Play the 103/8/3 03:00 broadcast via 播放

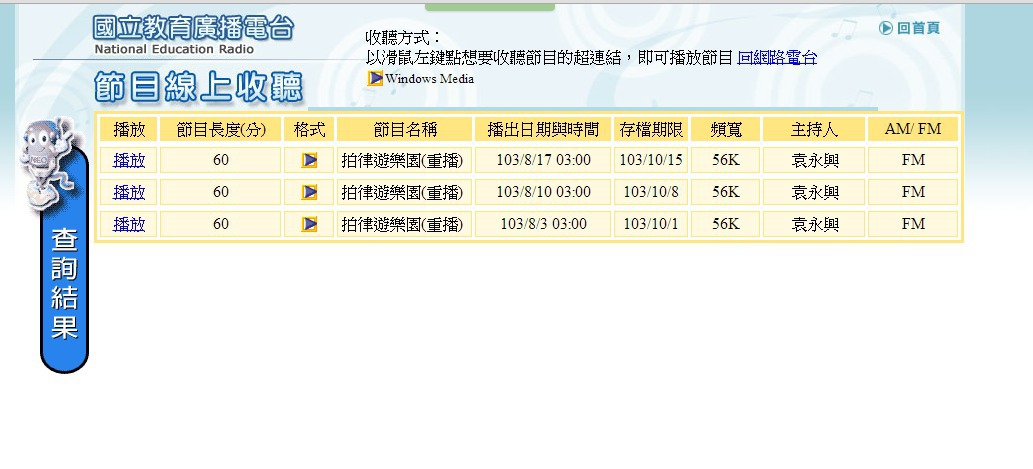coord(129,224)
